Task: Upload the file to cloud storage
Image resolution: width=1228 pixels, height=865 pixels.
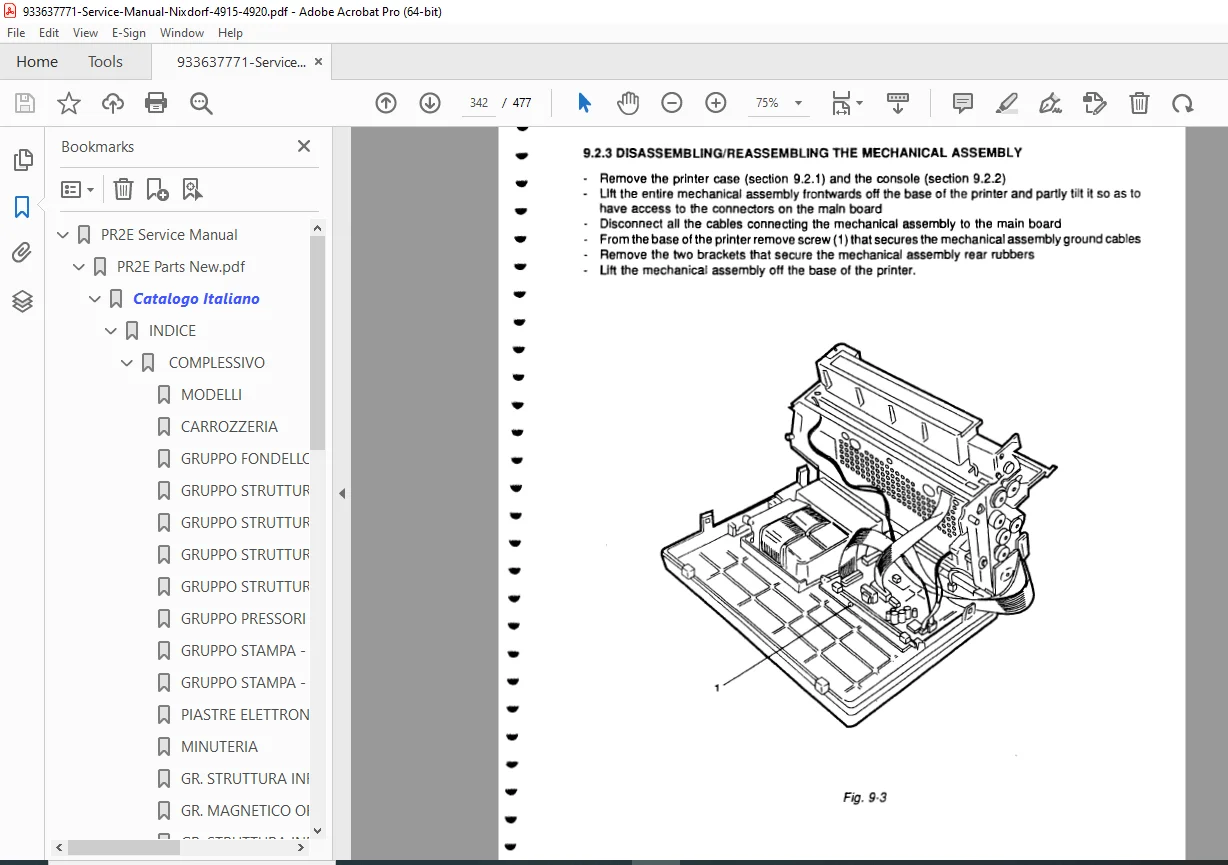Action: (x=113, y=103)
